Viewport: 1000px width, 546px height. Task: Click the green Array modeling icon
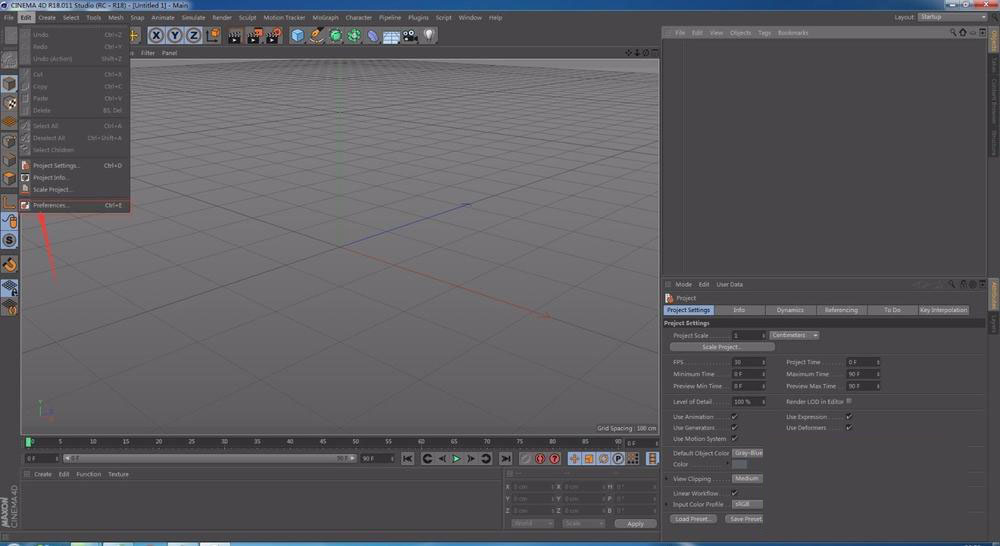354,36
